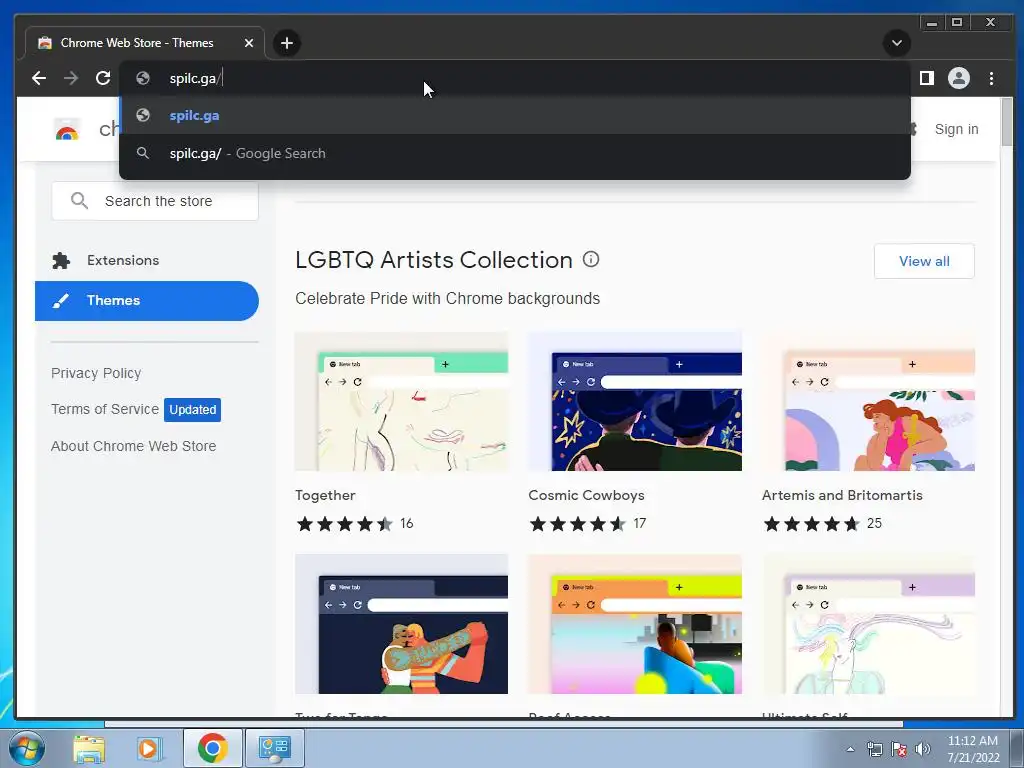Image resolution: width=1024 pixels, height=768 pixels.
Task: Click the Updated badge
Action: click(x=193, y=409)
